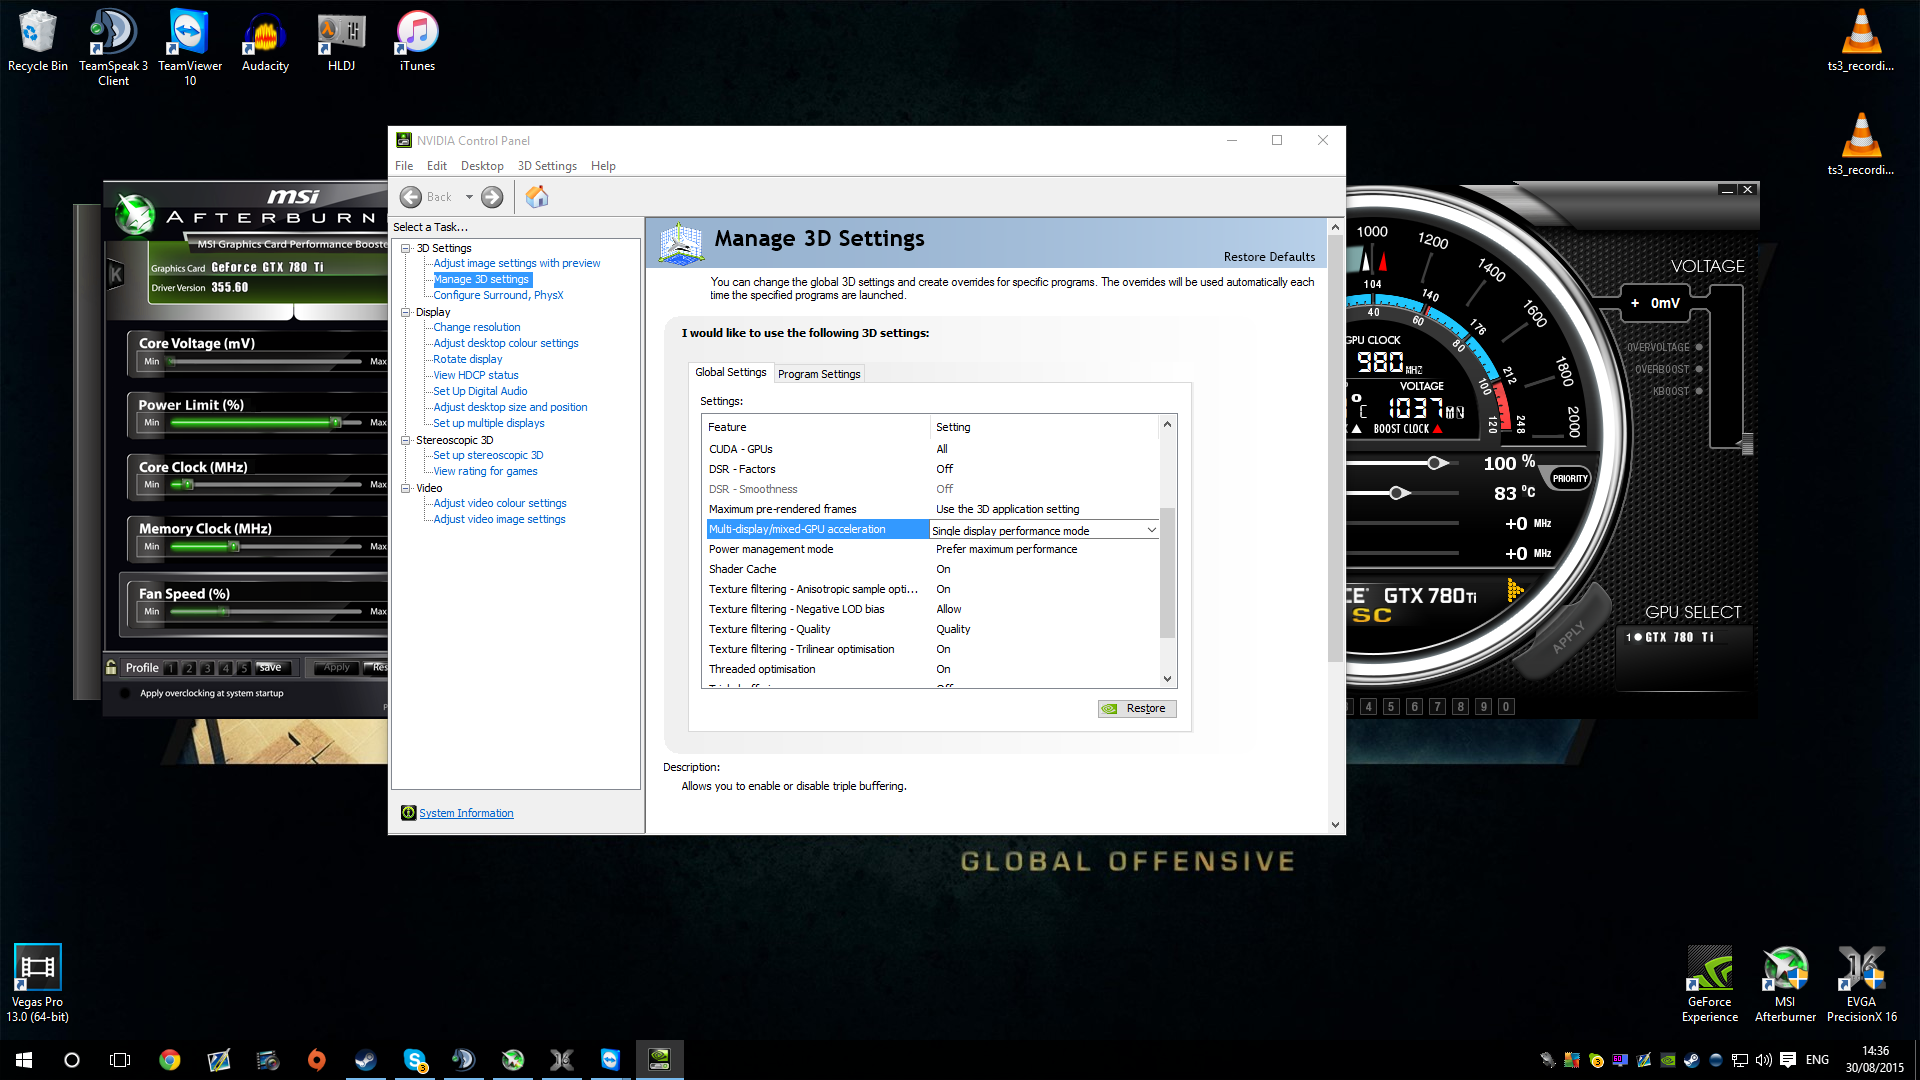This screenshot has height=1080, width=1920.
Task: Select MSI Afterburner desktop shortcut
Action: (x=1785, y=983)
